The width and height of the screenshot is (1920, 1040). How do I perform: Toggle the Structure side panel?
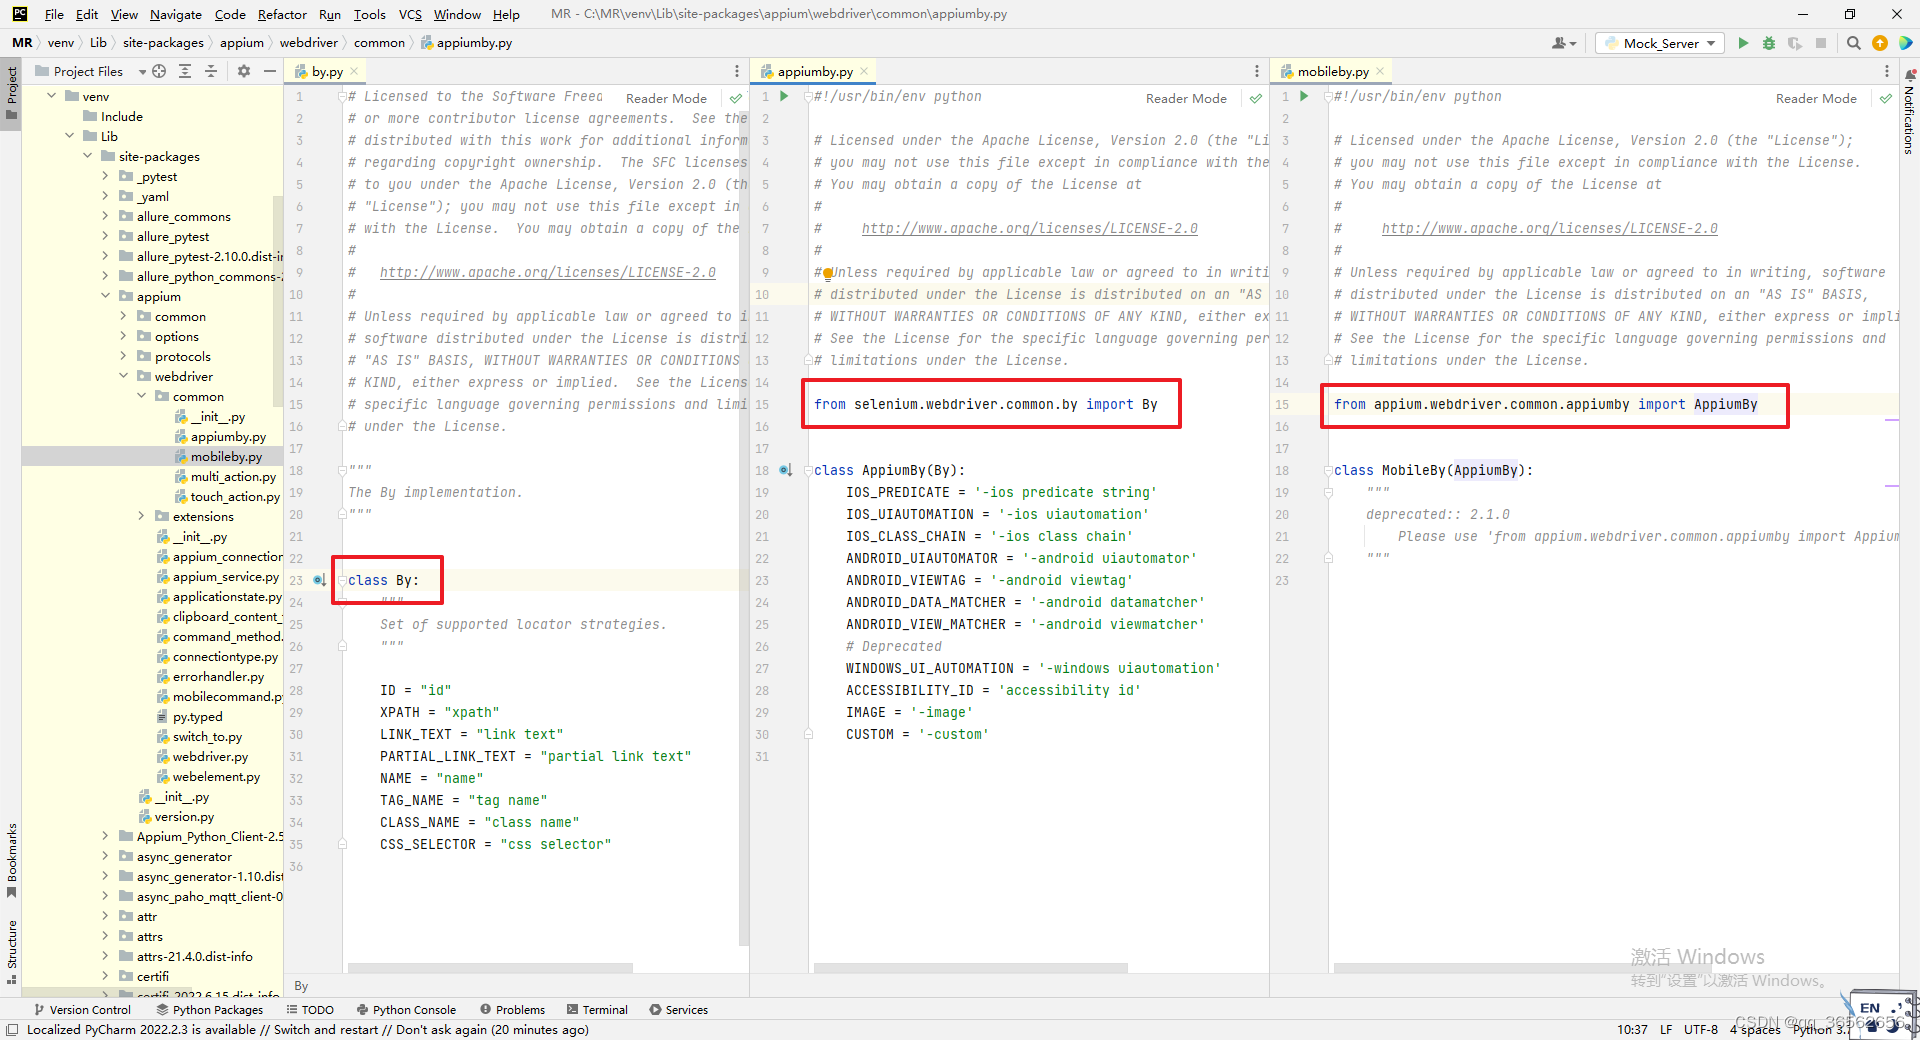click(x=11, y=951)
